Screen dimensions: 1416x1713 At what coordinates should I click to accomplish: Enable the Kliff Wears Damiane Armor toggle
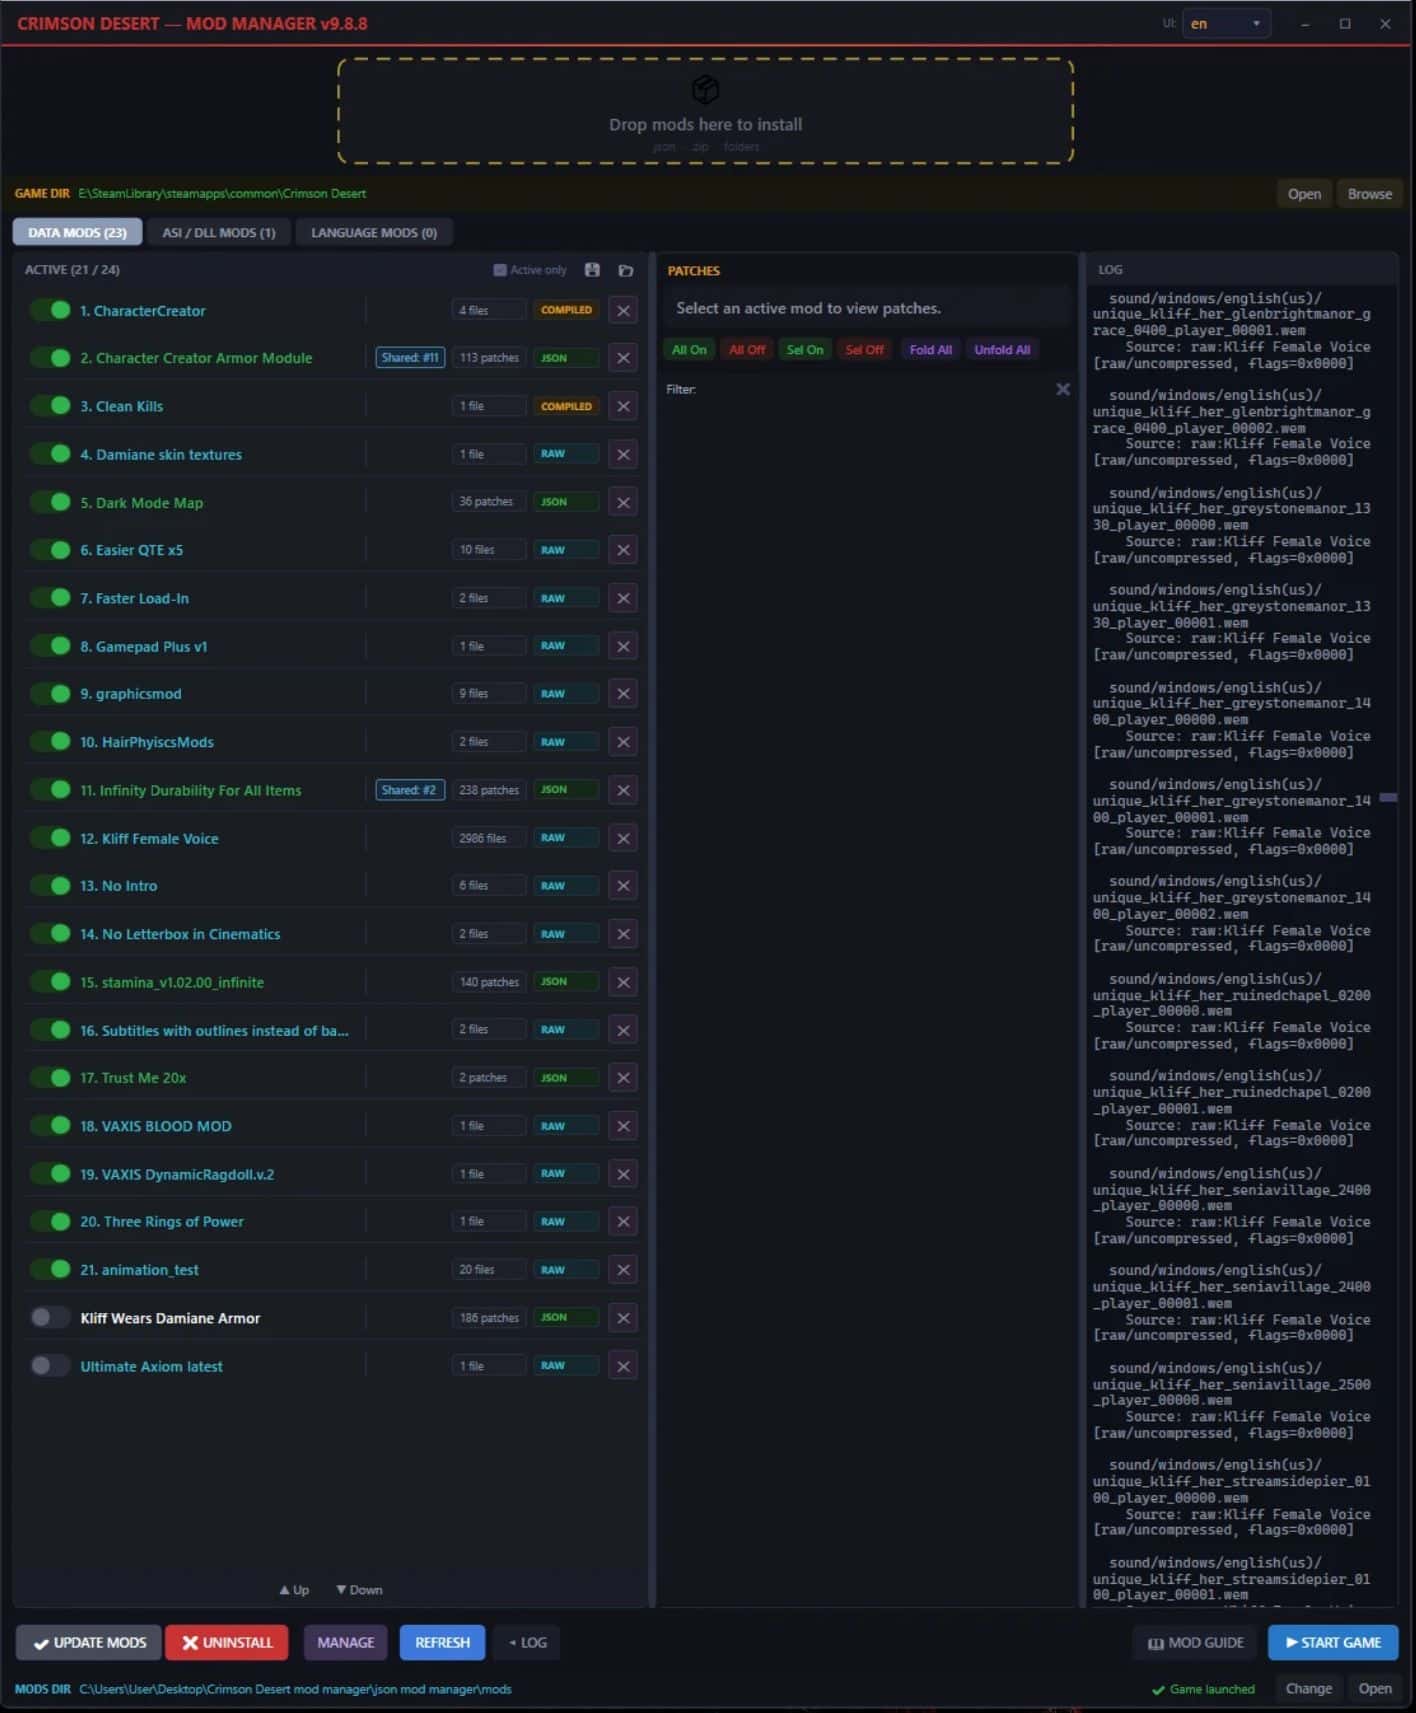tap(50, 1318)
